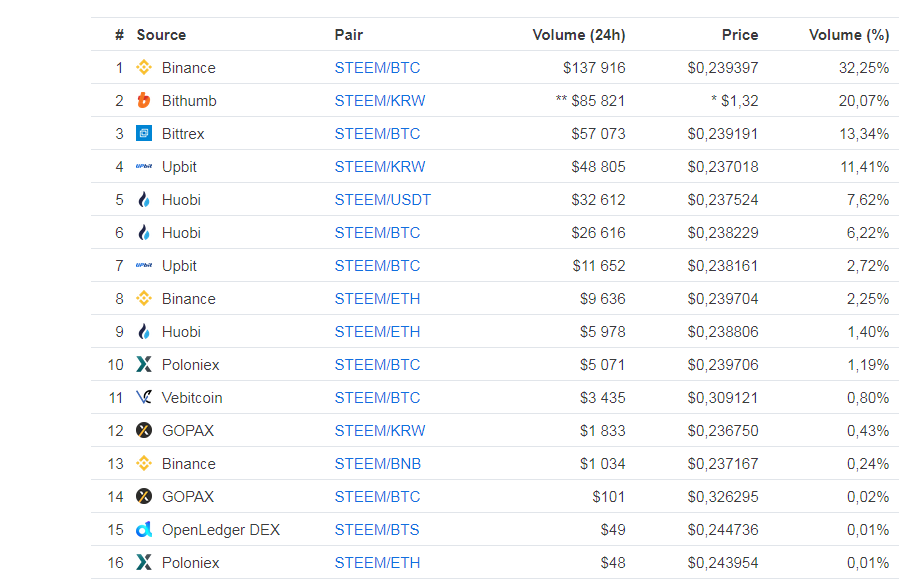Click the Huobi flame icon in row 5
899x579 pixels.
coord(144,200)
